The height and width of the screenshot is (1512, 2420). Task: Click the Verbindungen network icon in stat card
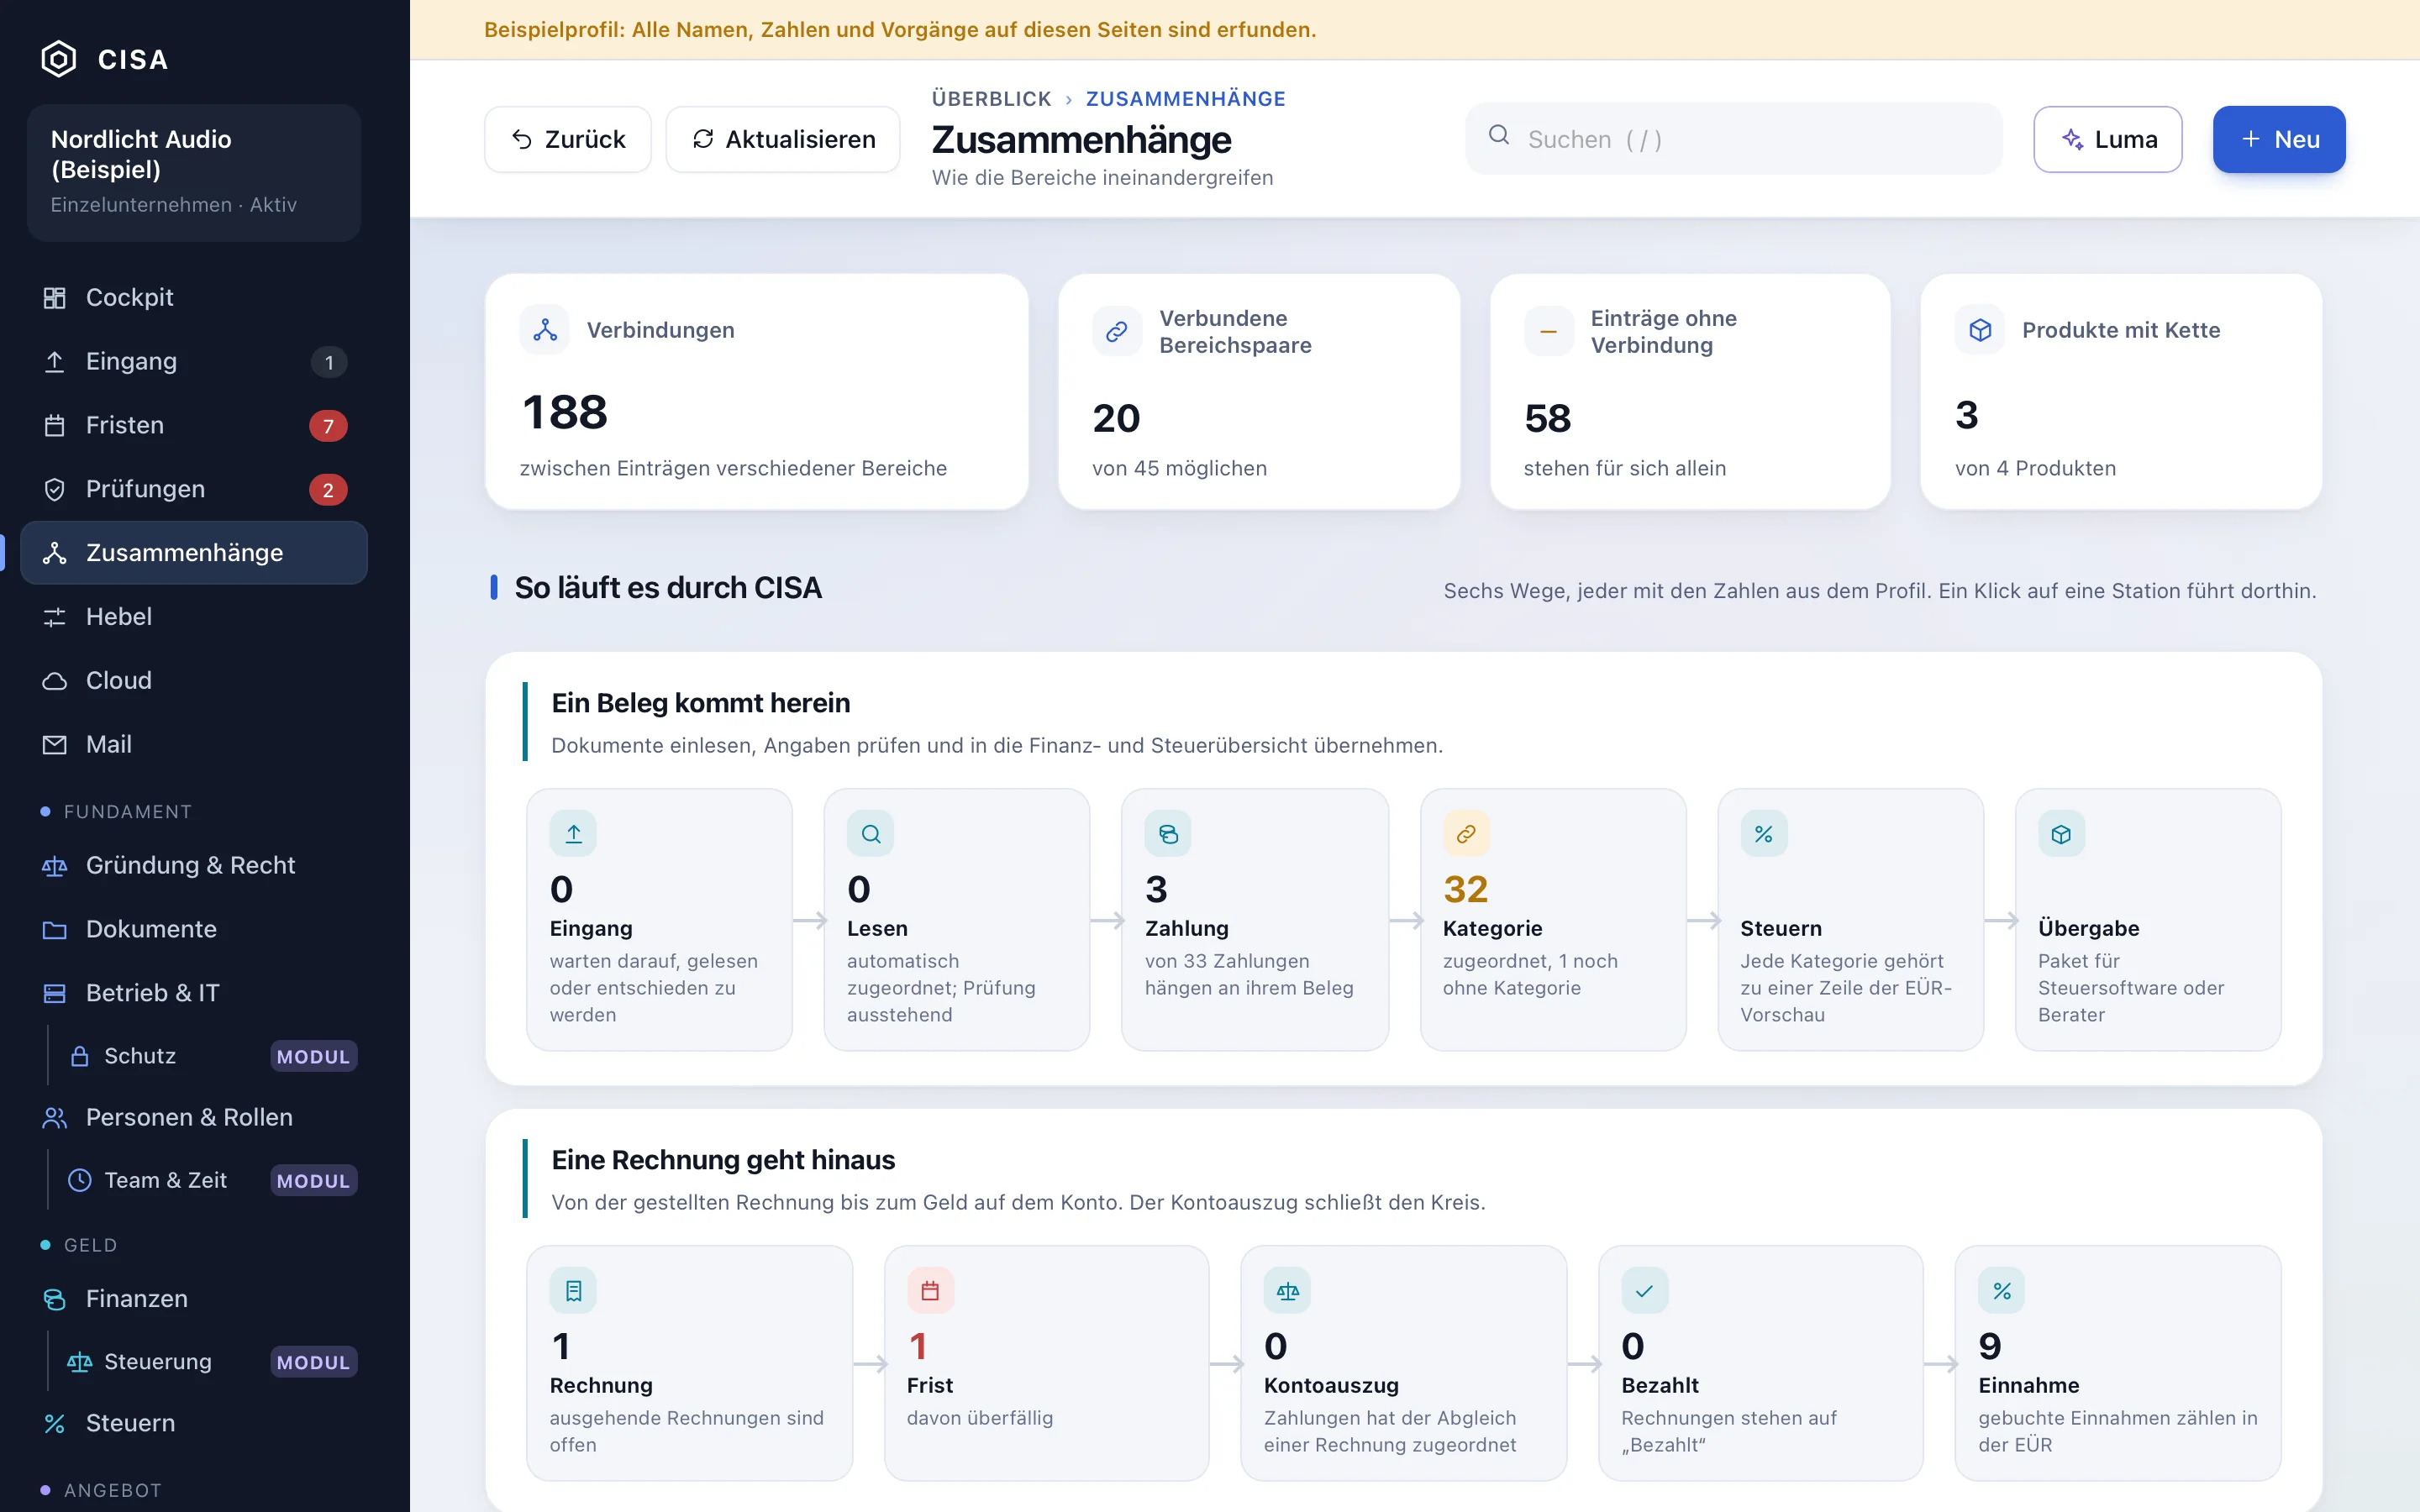click(x=545, y=330)
